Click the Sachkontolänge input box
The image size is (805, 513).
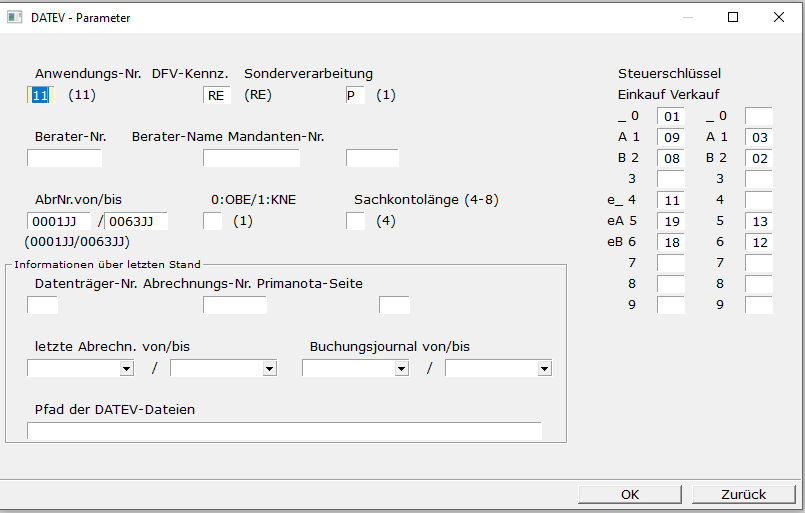(355, 221)
